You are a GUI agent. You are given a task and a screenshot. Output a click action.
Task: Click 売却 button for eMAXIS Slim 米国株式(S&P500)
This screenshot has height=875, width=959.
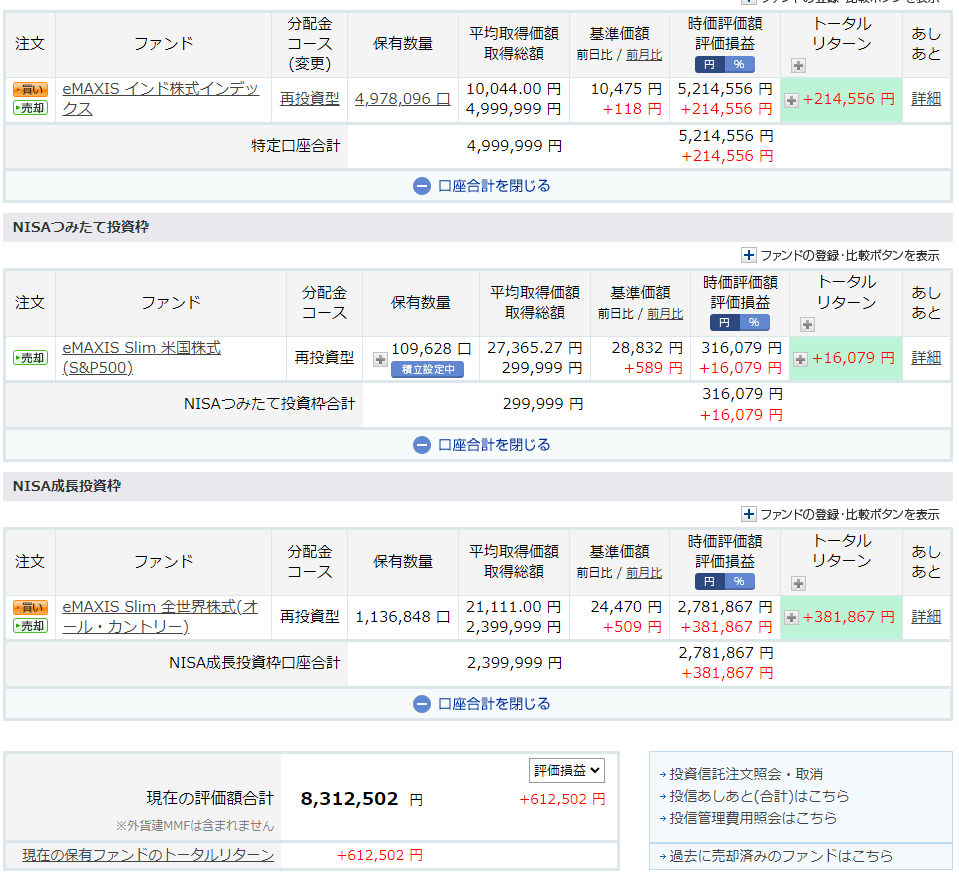(30, 358)
